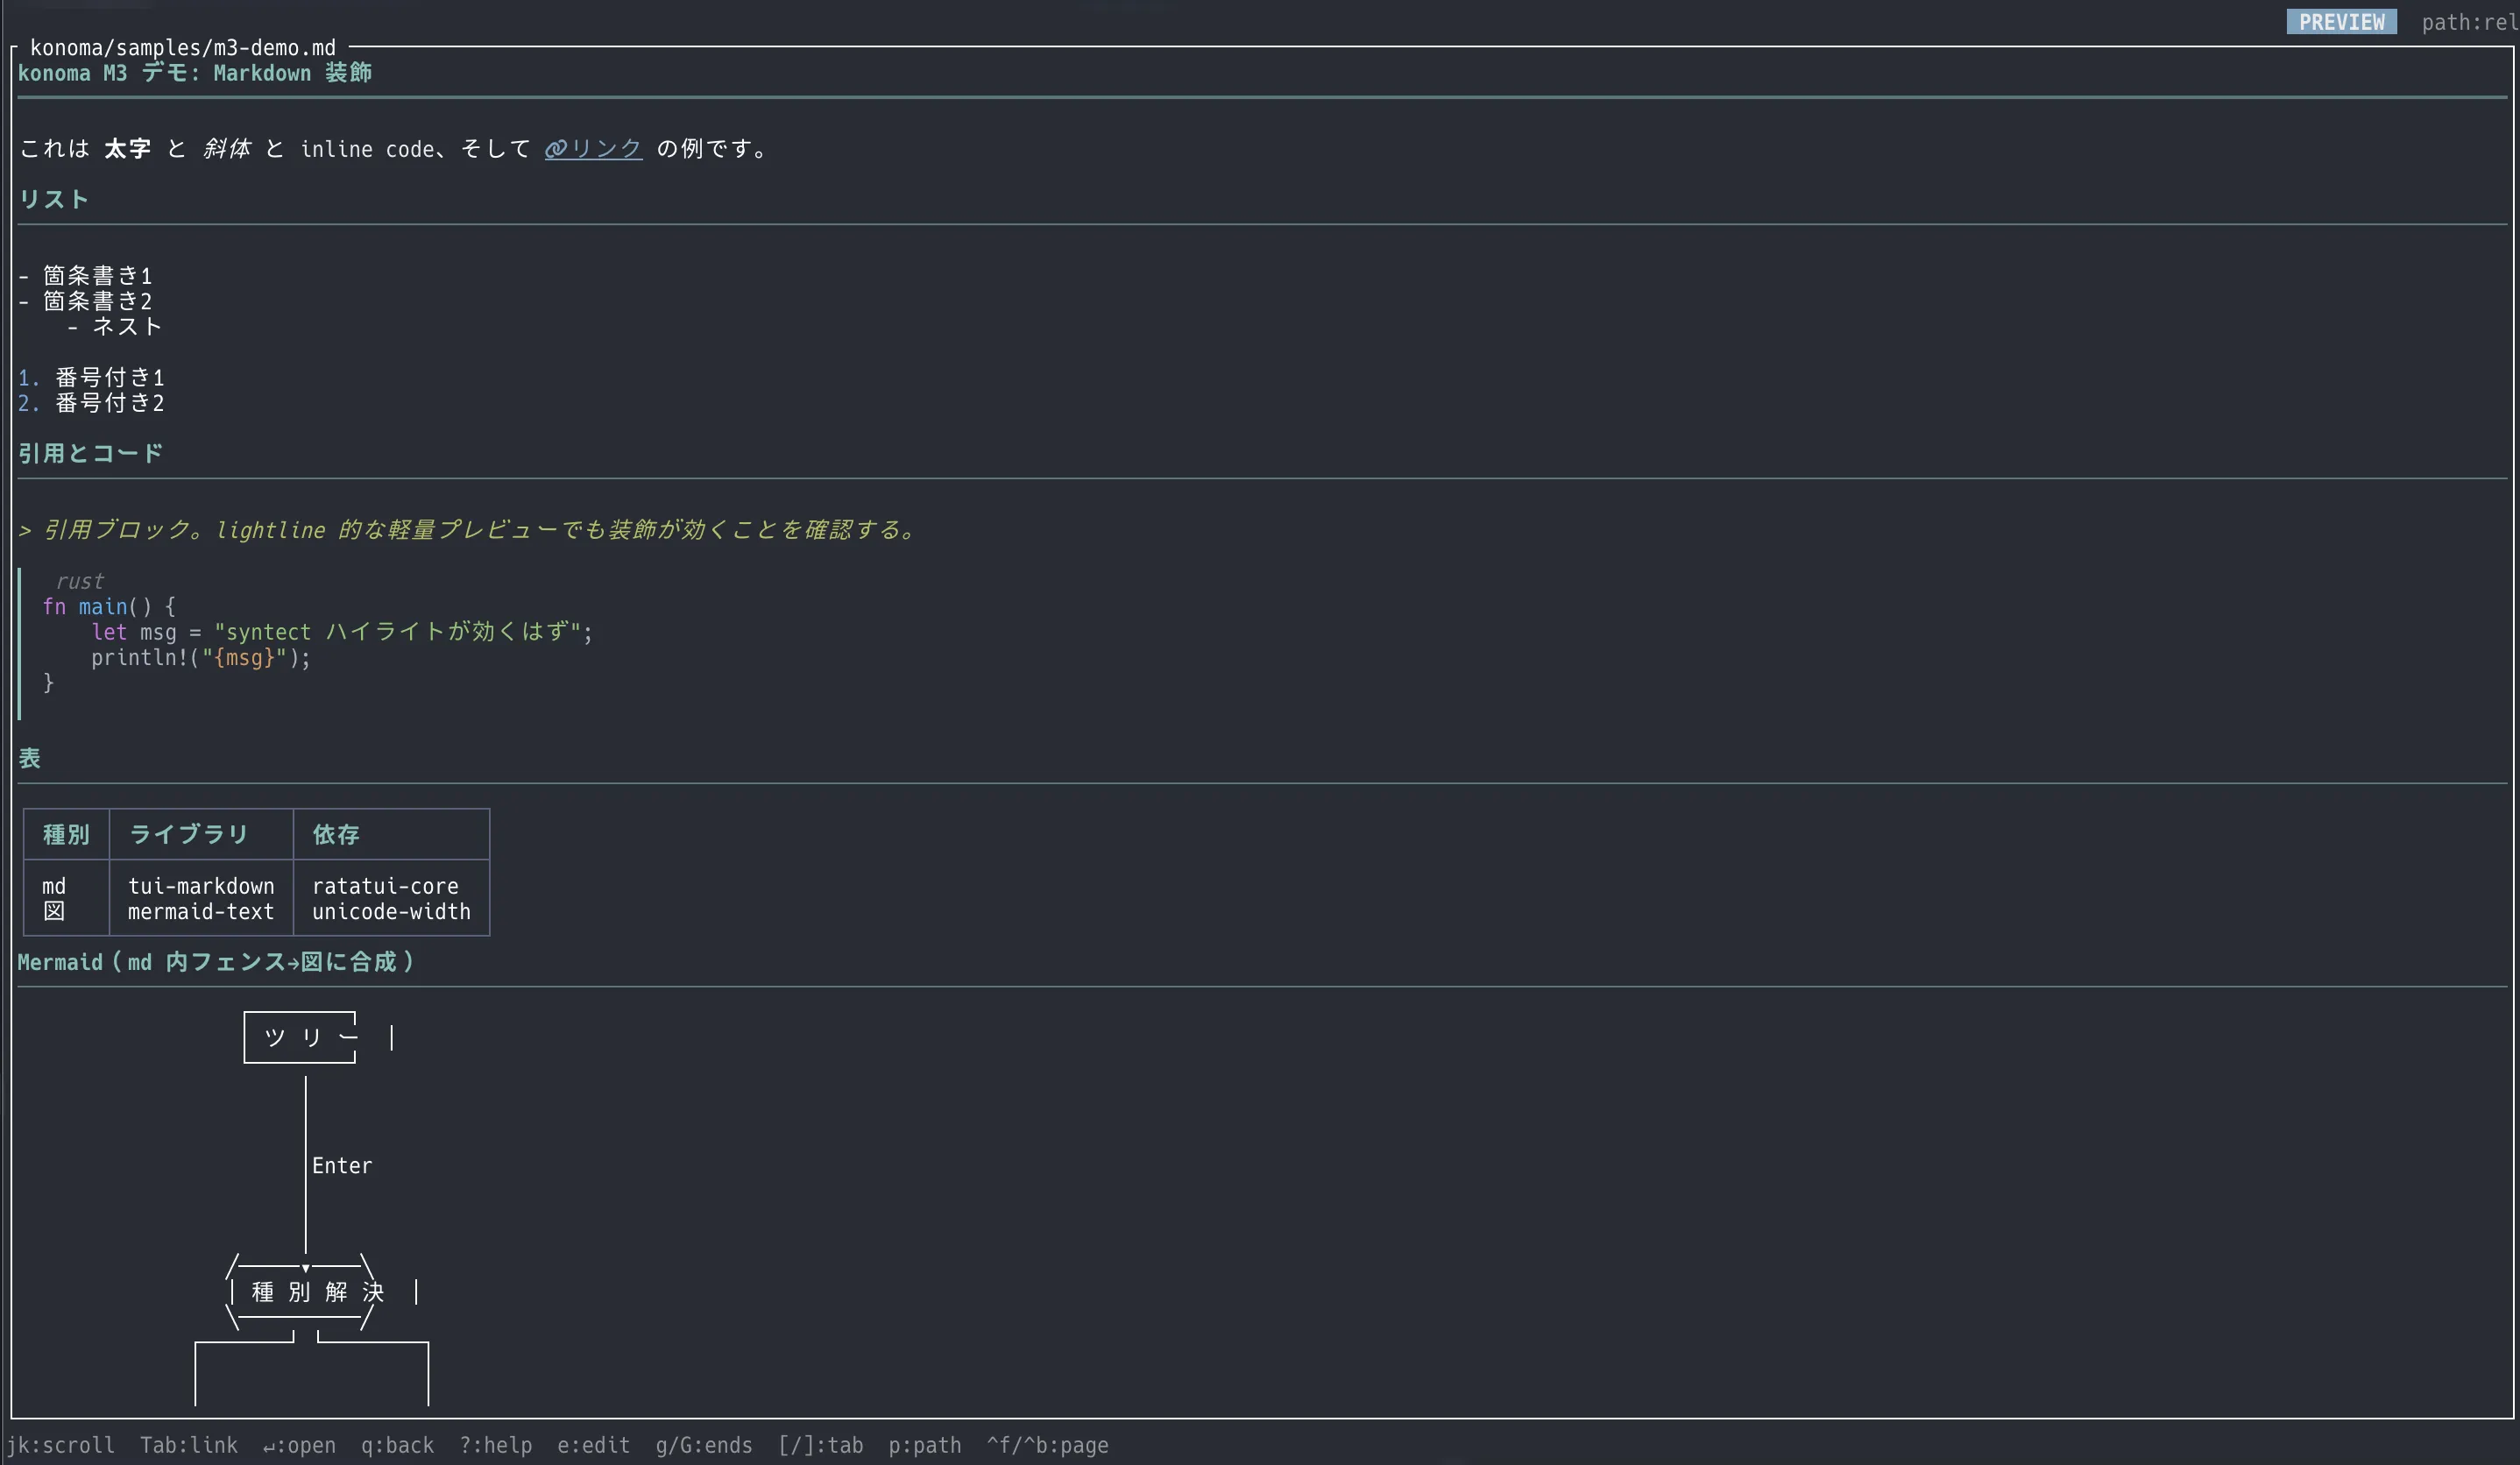
Task: Click the [/]:tab hint in status bar
Action: (820, 1445)
